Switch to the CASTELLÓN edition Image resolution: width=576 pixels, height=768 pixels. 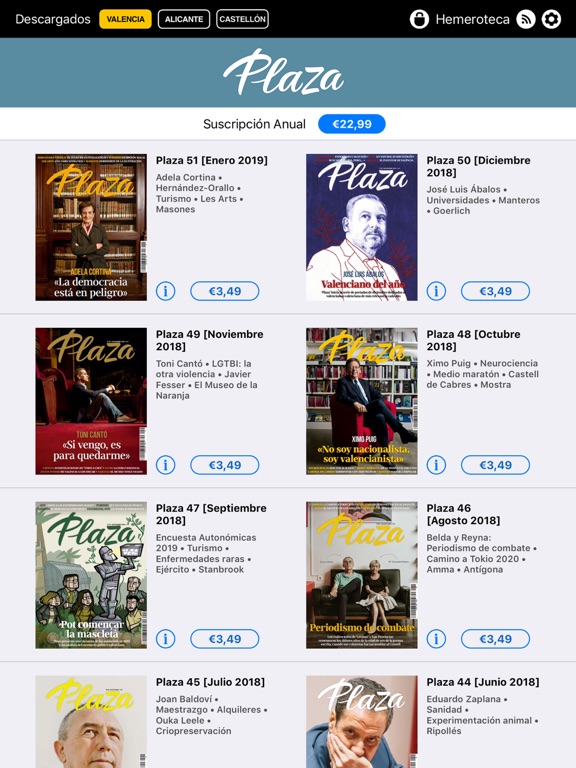[242, 19]
